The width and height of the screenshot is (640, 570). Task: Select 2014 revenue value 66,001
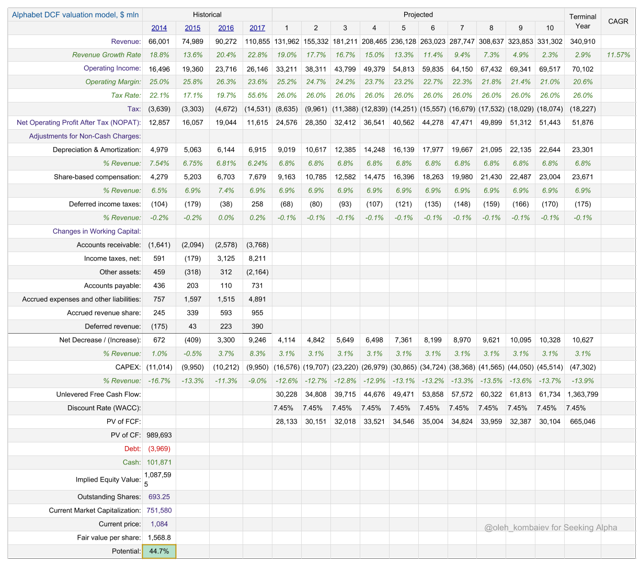(159, 41)
